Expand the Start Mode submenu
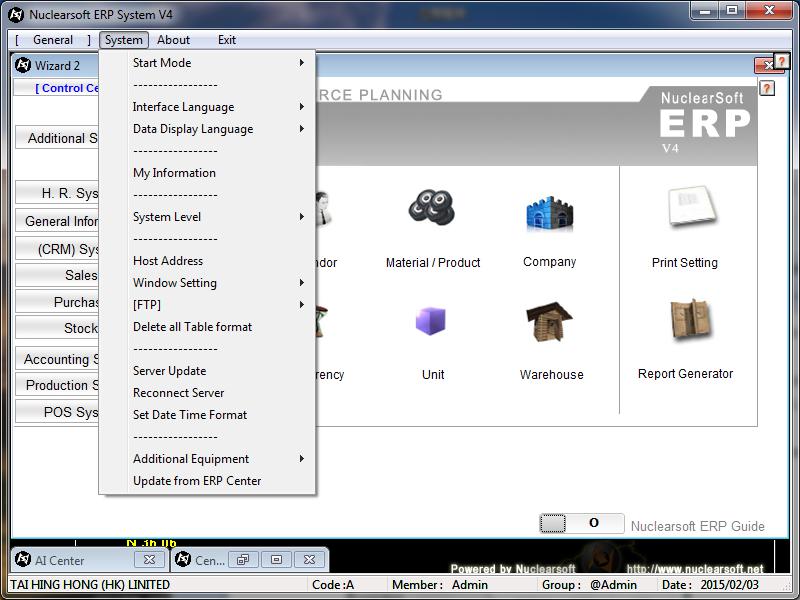The height and width of the screenshot is (600, 800). (x=207, y=63)
